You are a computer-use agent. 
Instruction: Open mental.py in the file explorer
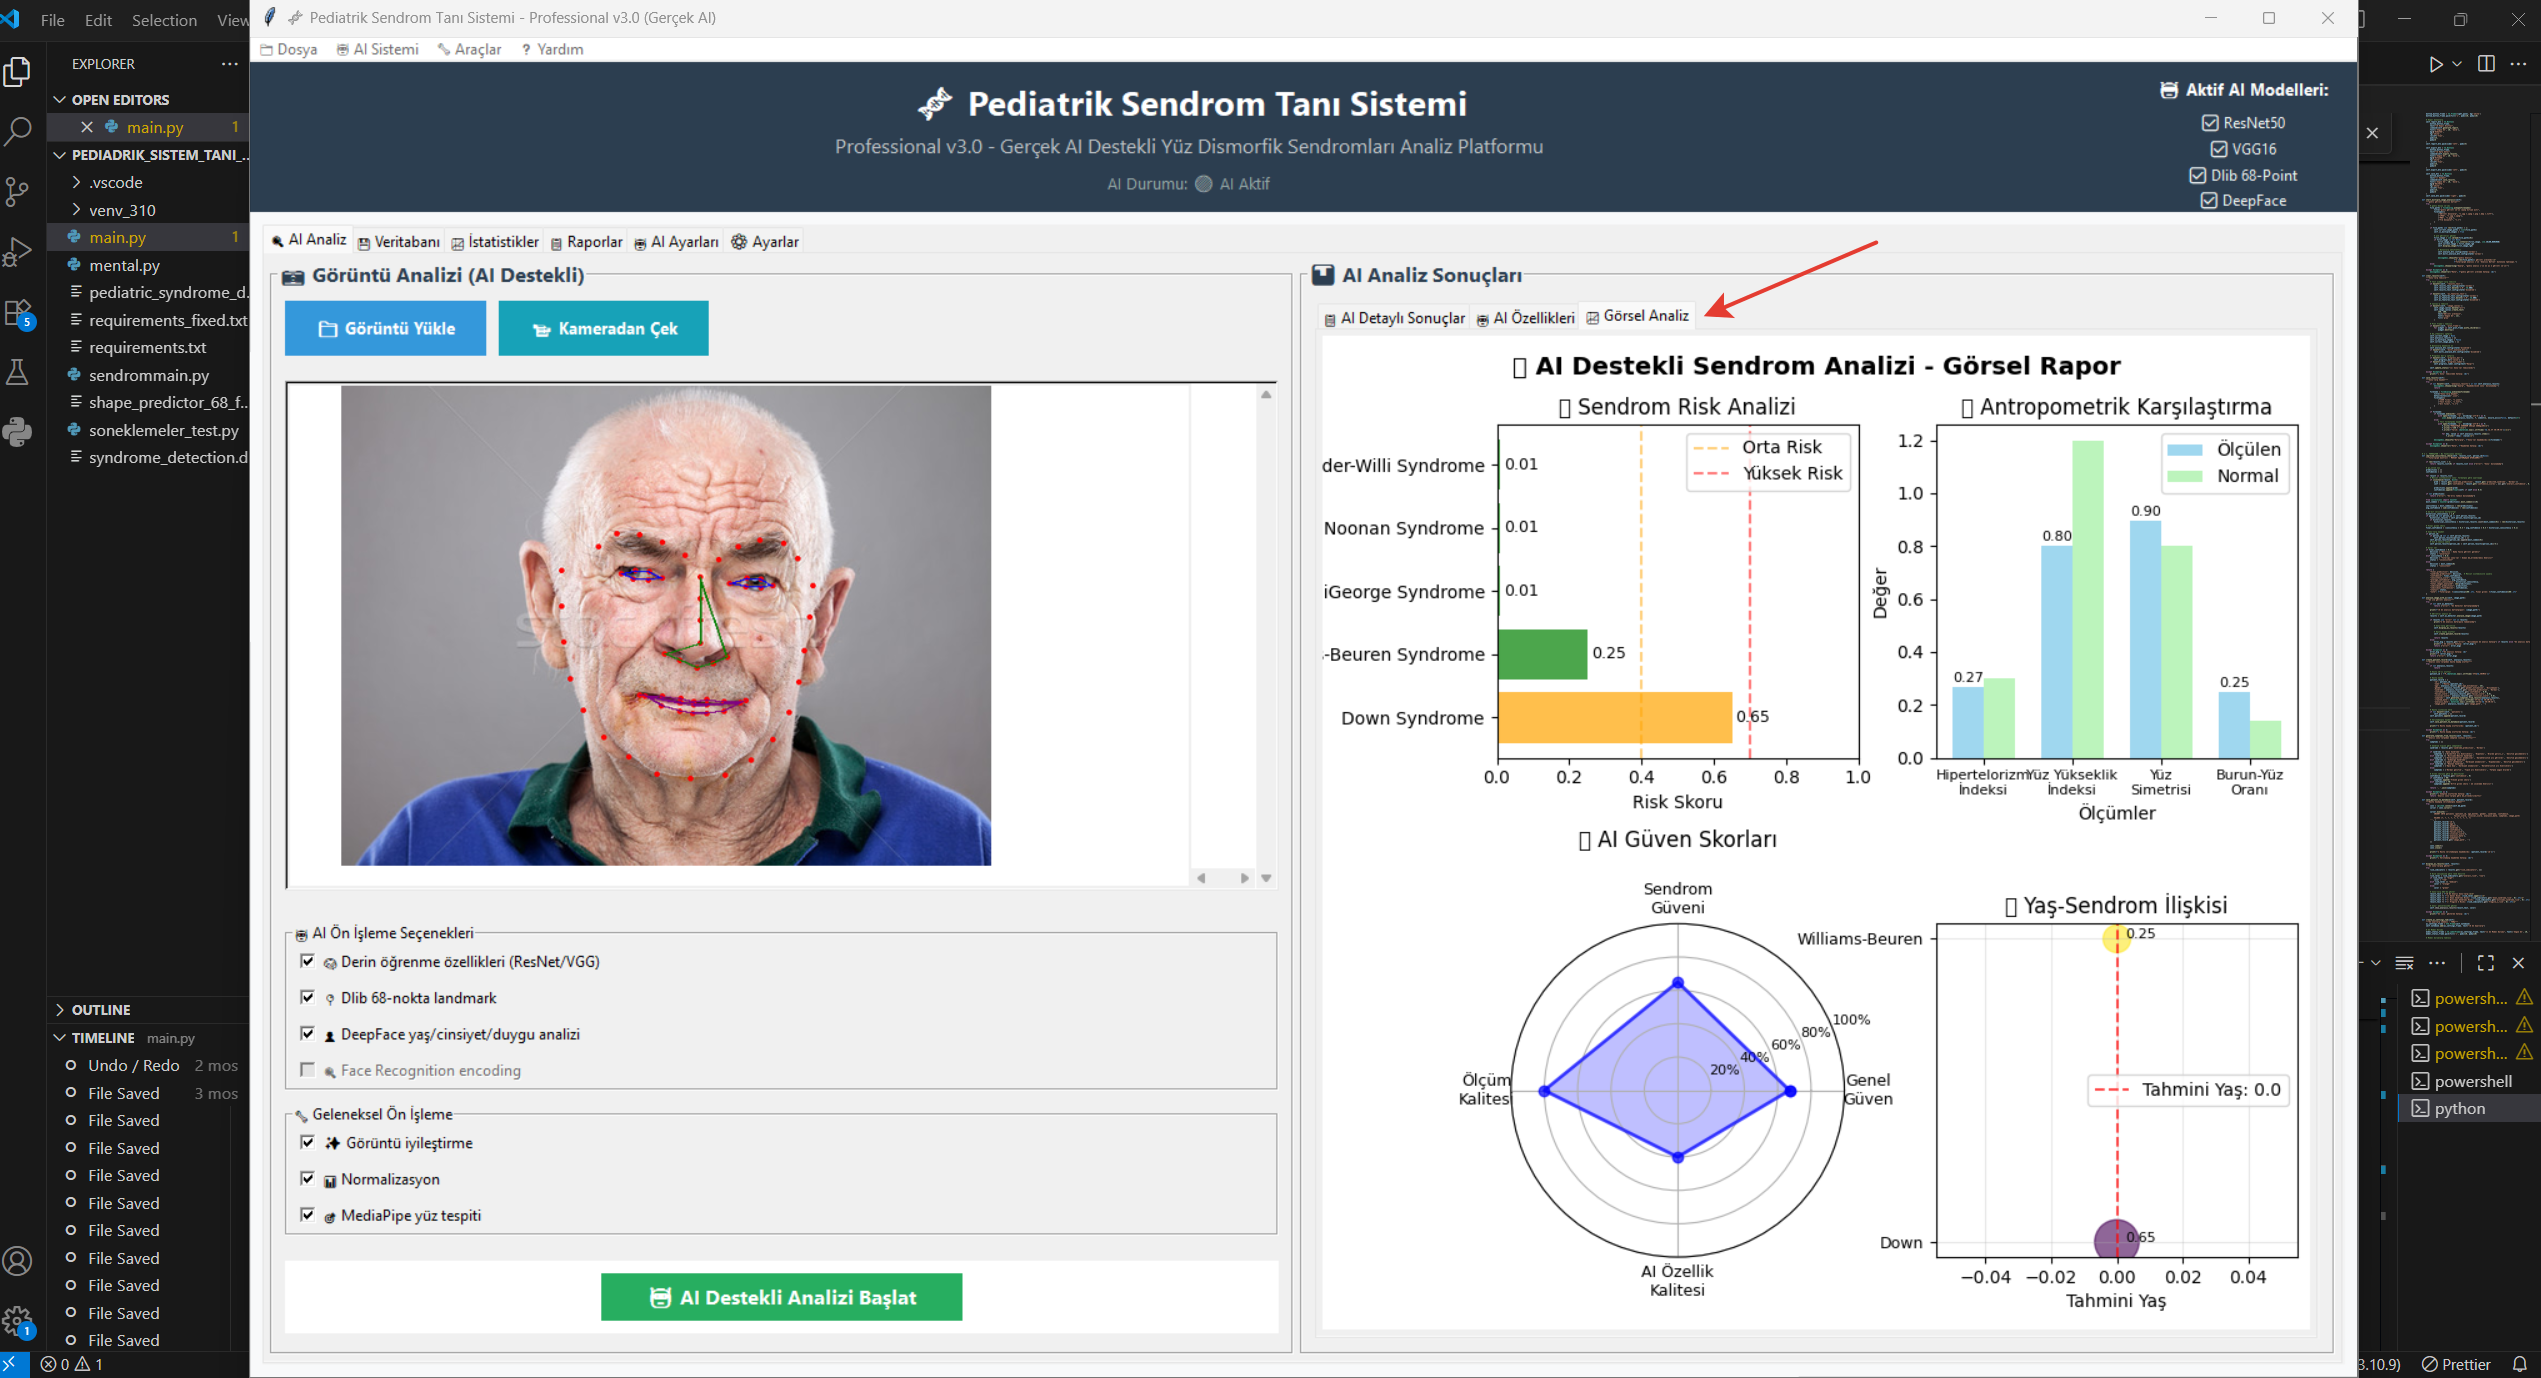tap(124, 265)
